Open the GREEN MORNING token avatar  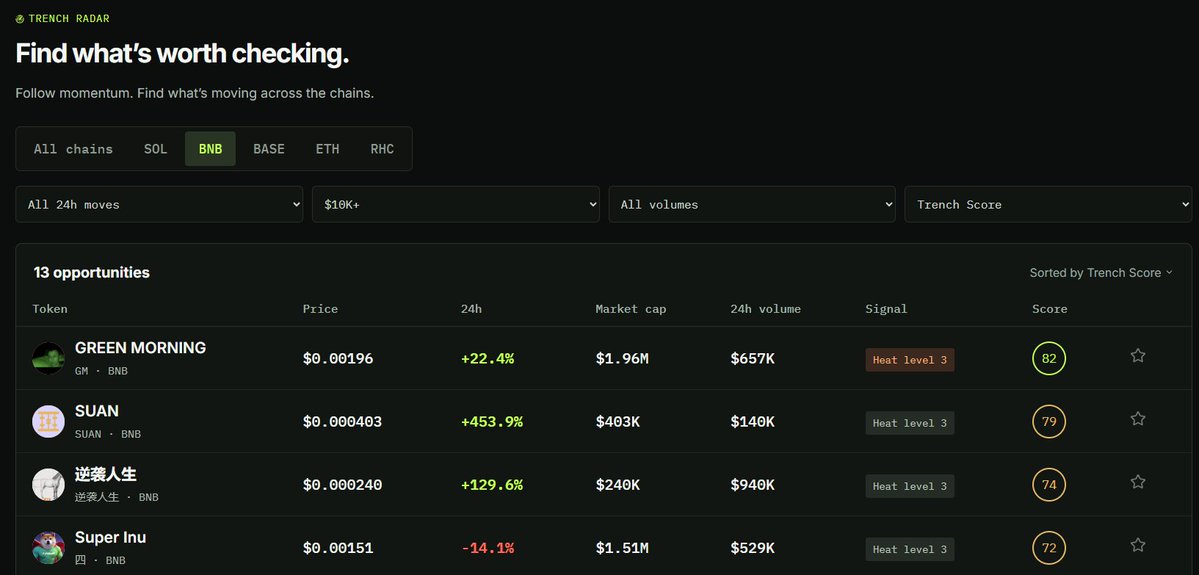coord(48,359)
